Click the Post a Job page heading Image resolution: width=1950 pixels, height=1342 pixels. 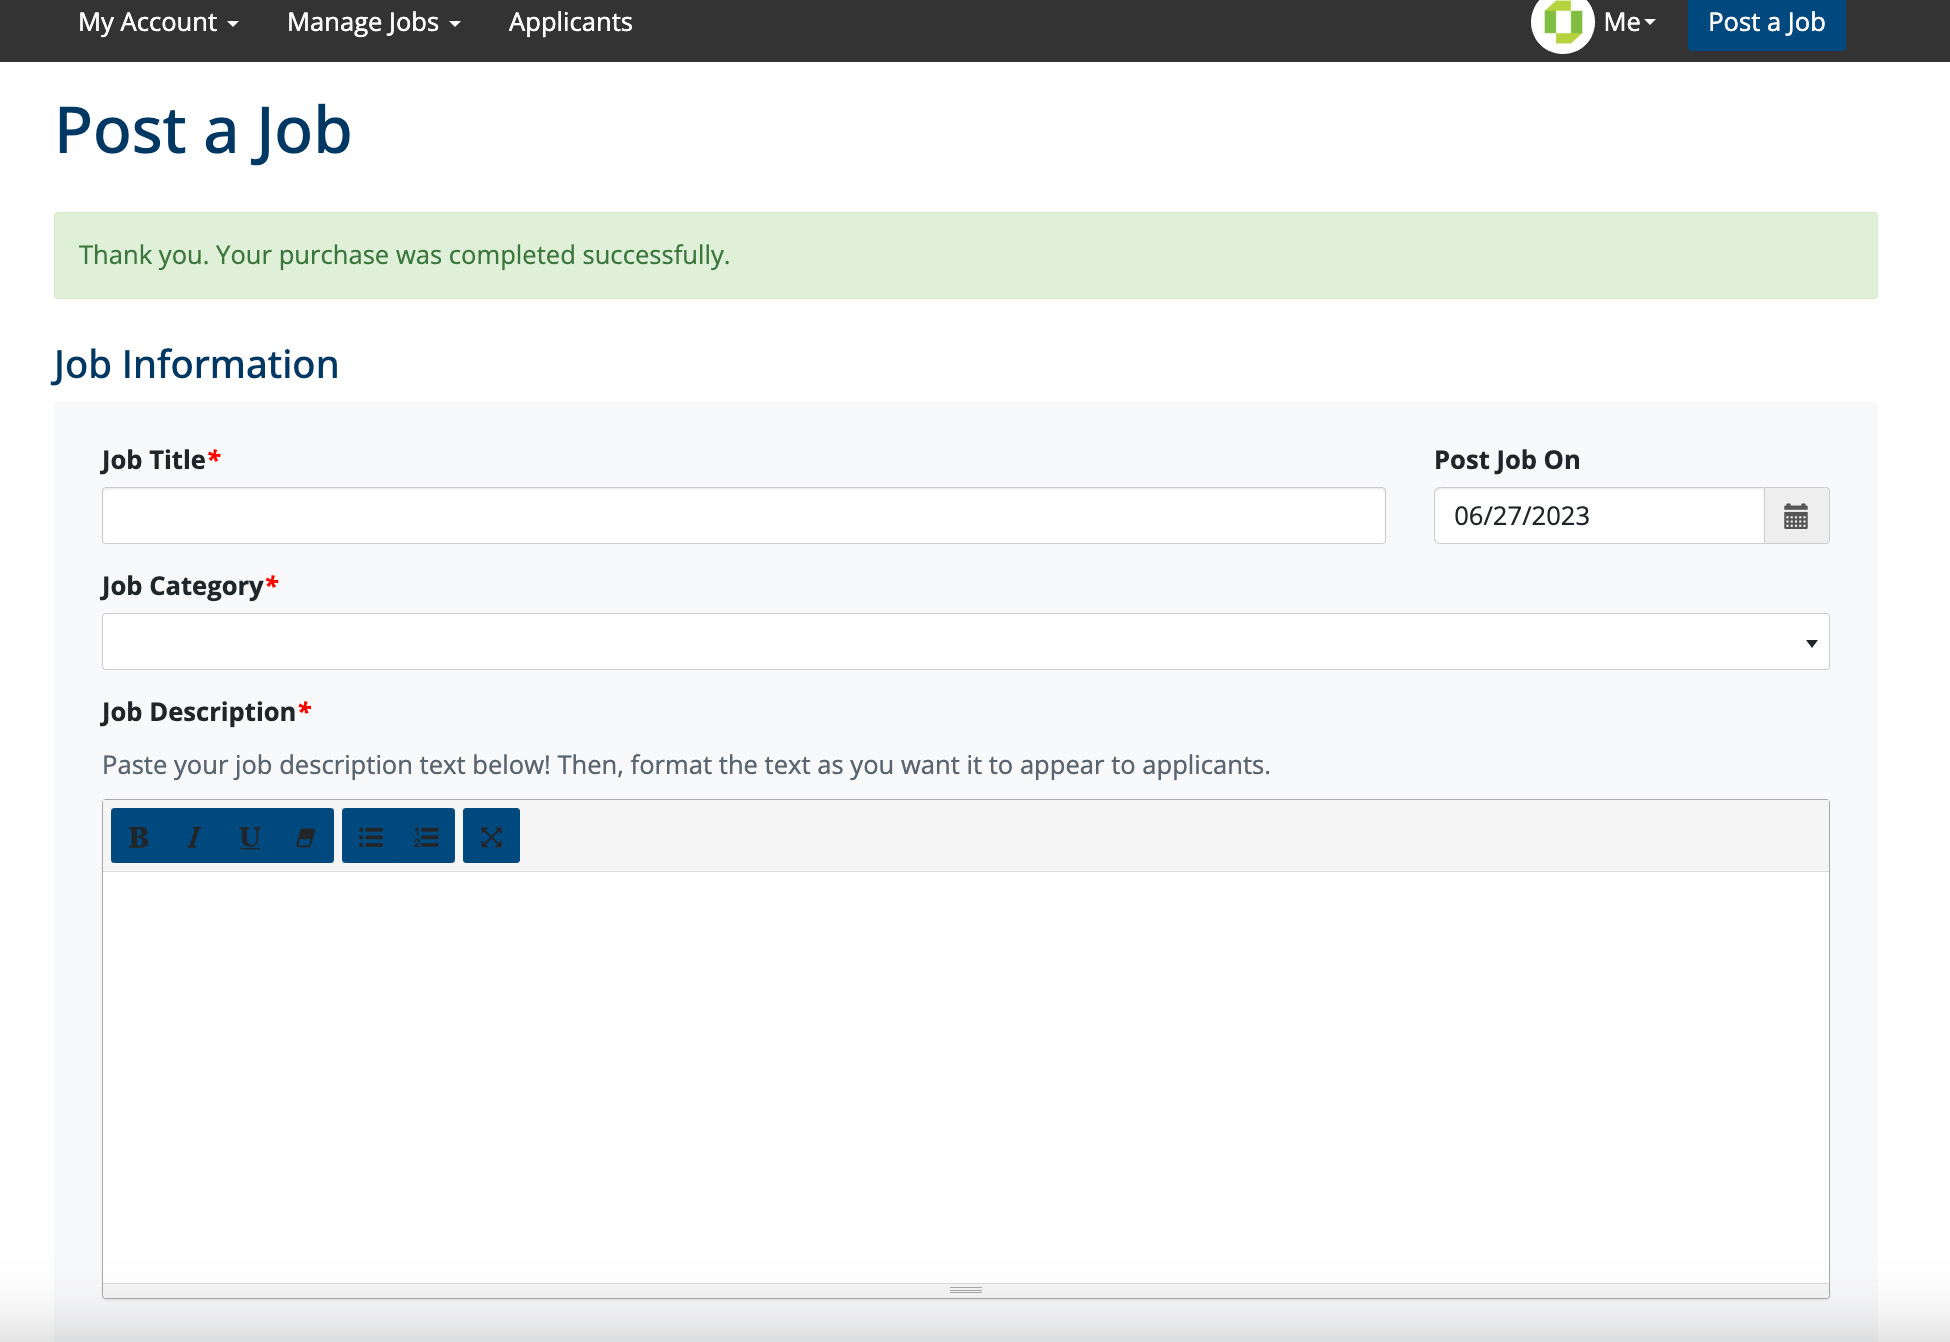pyautogui.click(x=203, y=131)
